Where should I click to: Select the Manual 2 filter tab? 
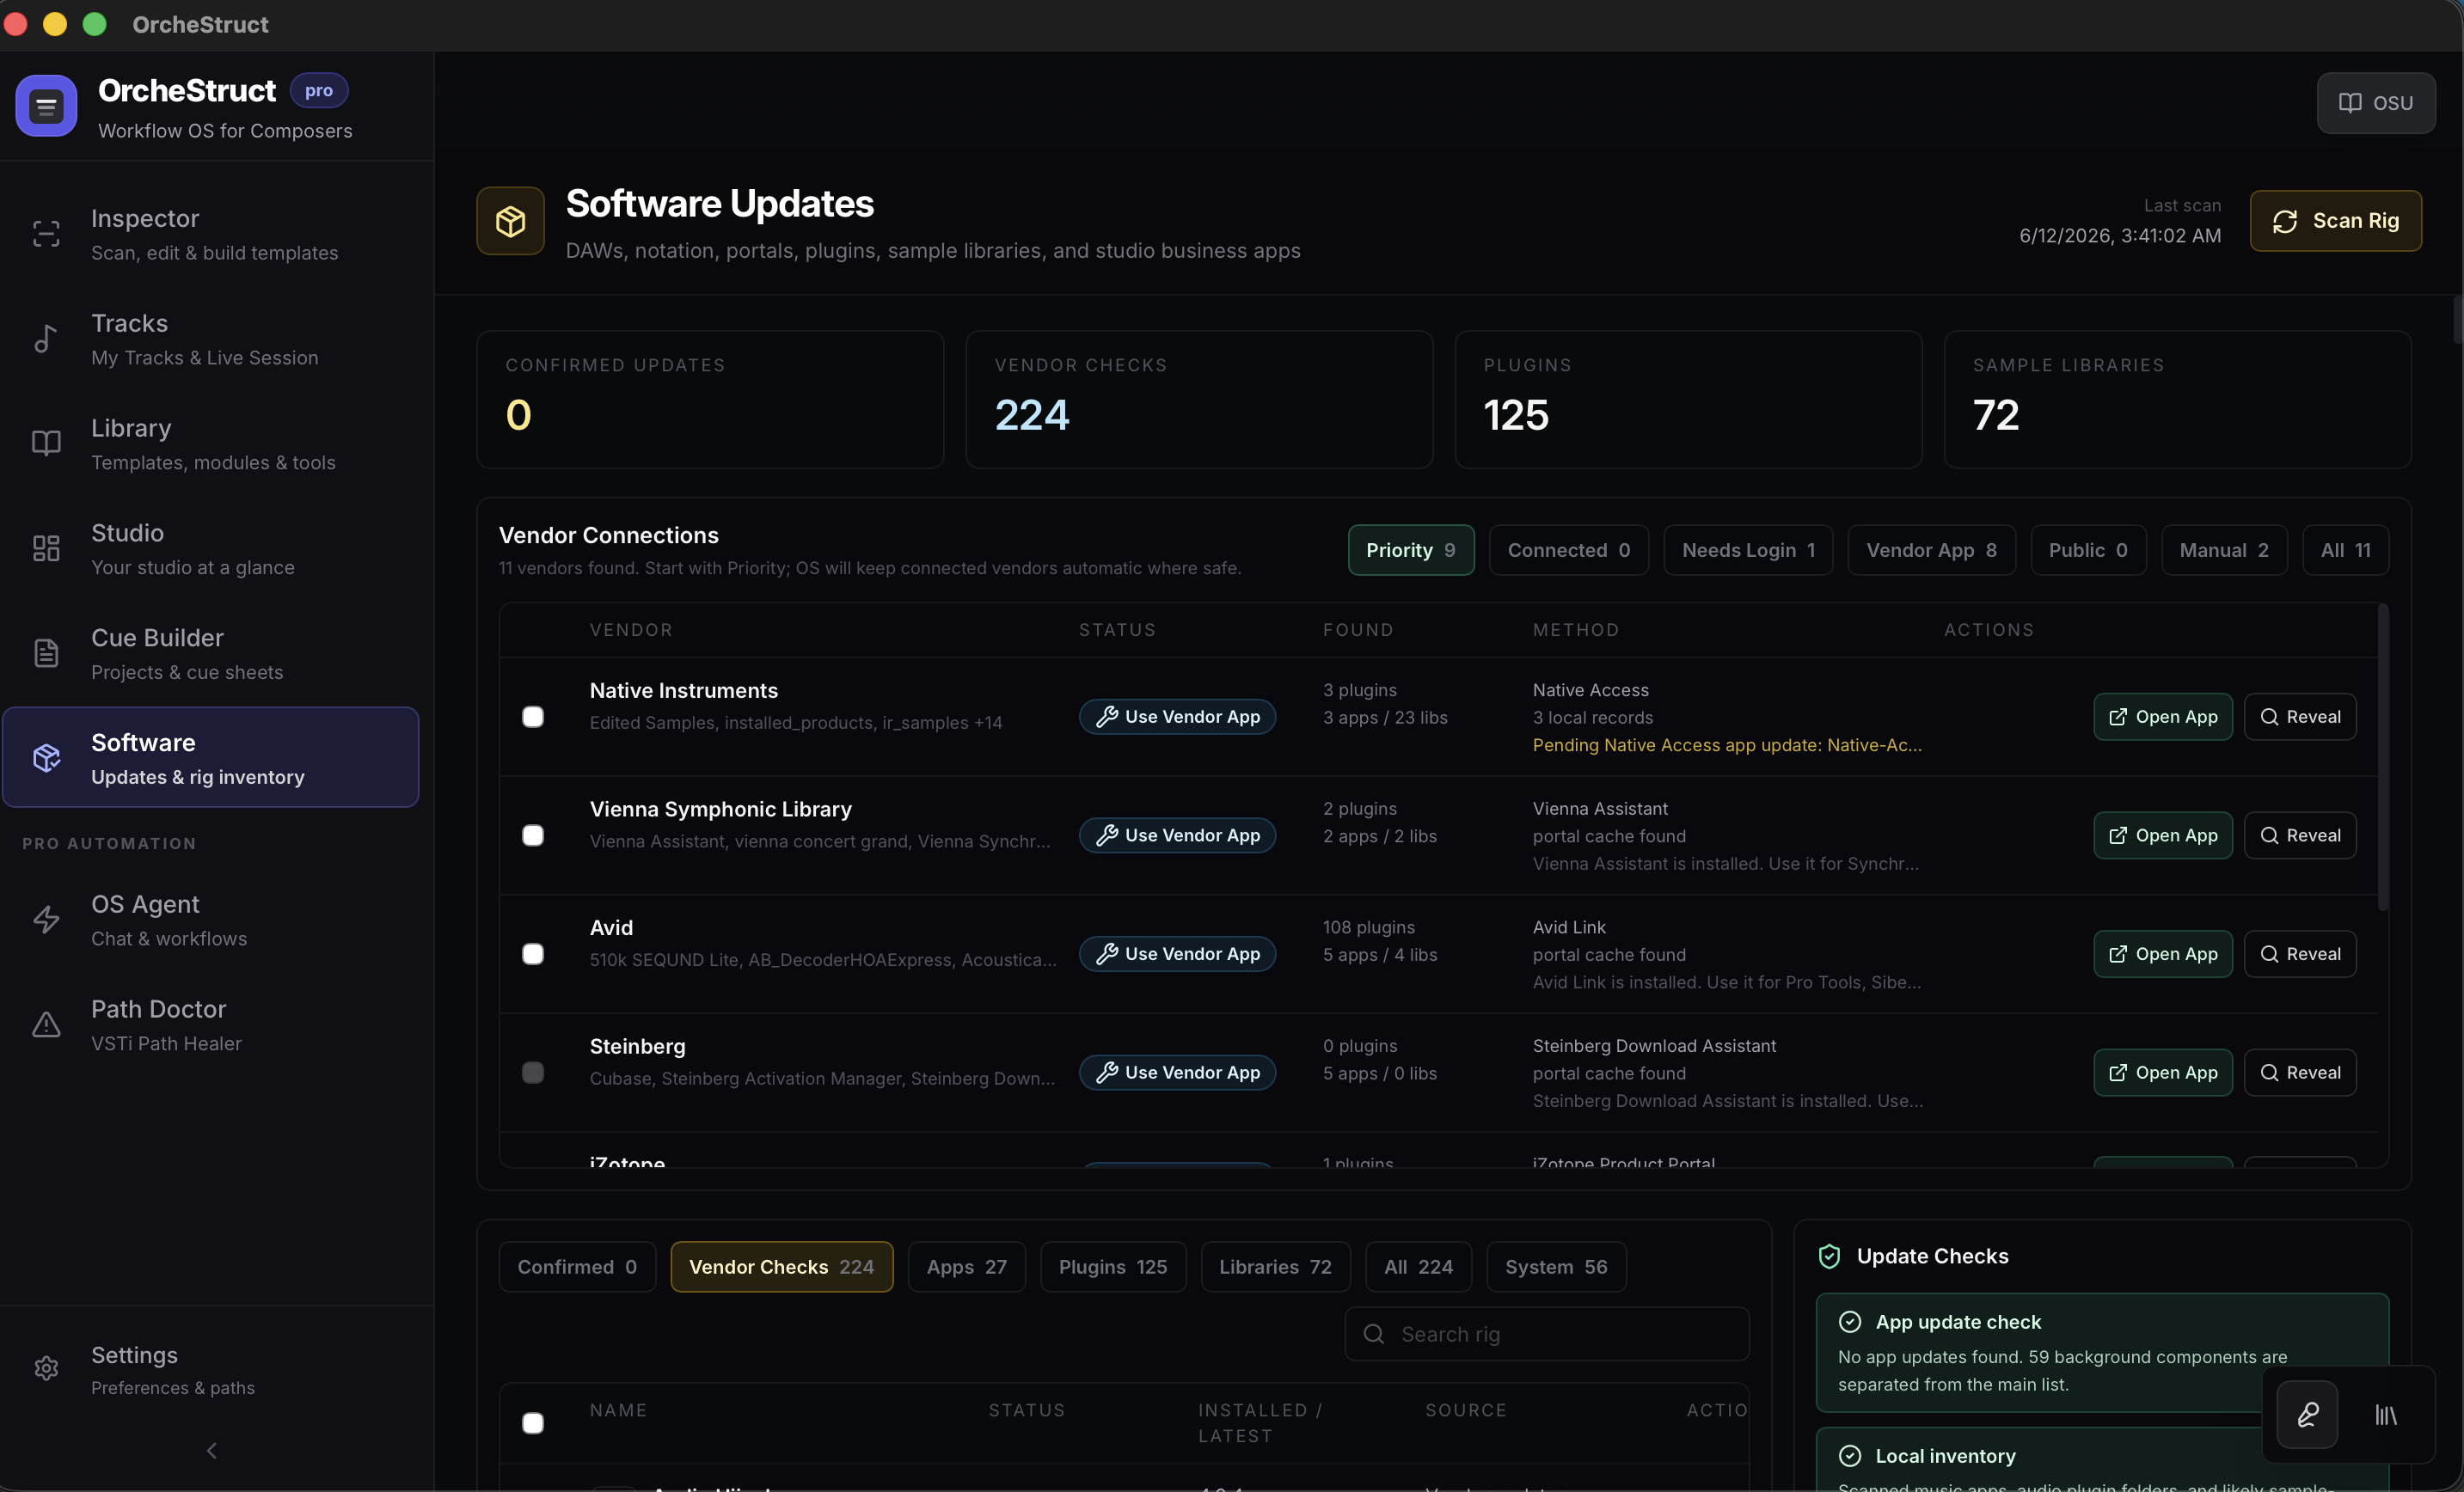[2224, 550]
